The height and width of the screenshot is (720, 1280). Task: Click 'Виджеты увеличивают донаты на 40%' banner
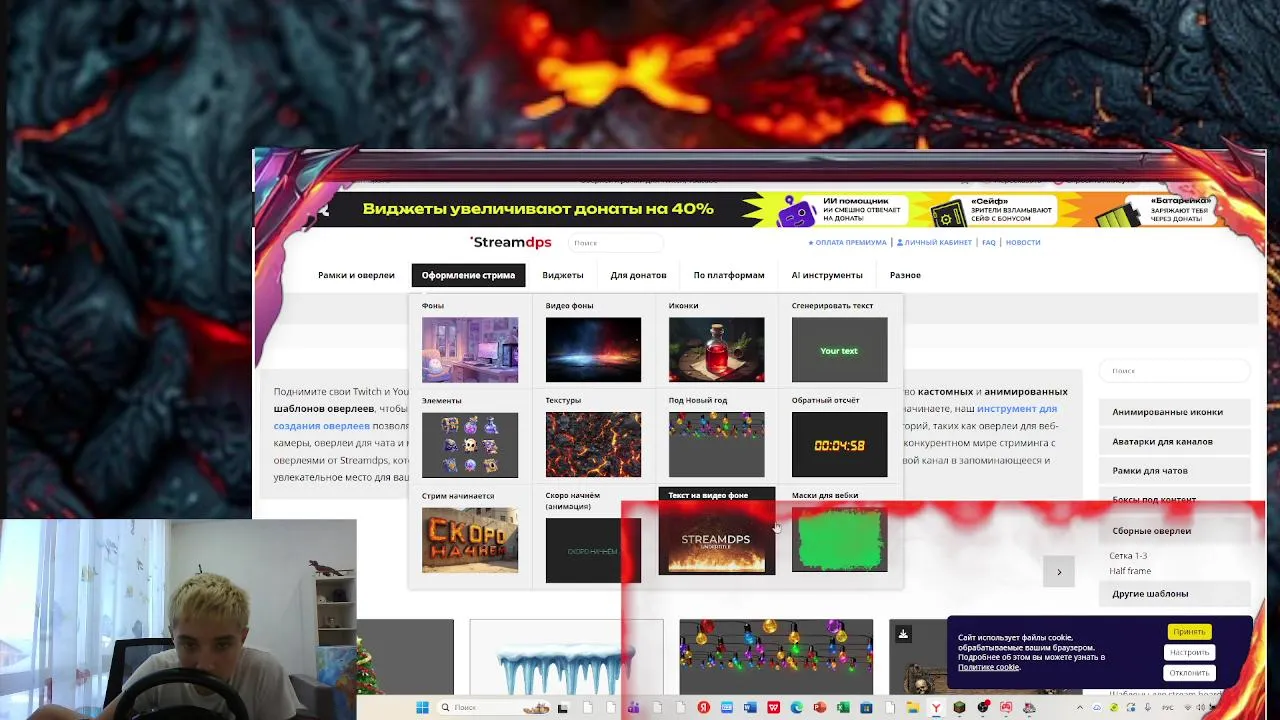coord(538,209)
